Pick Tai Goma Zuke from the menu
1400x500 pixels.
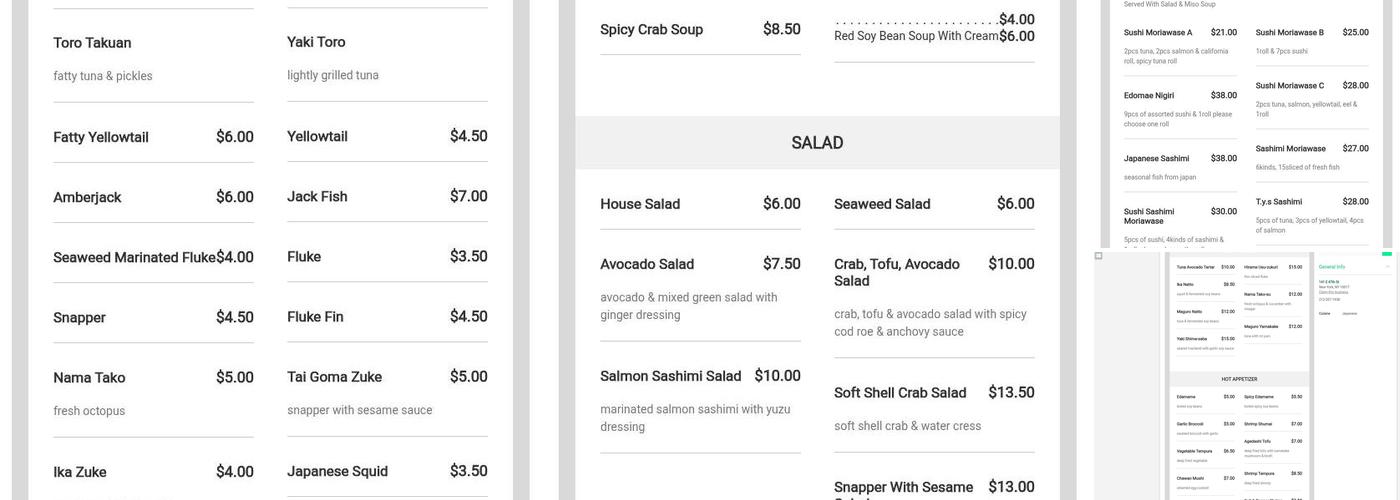(334, 377)
